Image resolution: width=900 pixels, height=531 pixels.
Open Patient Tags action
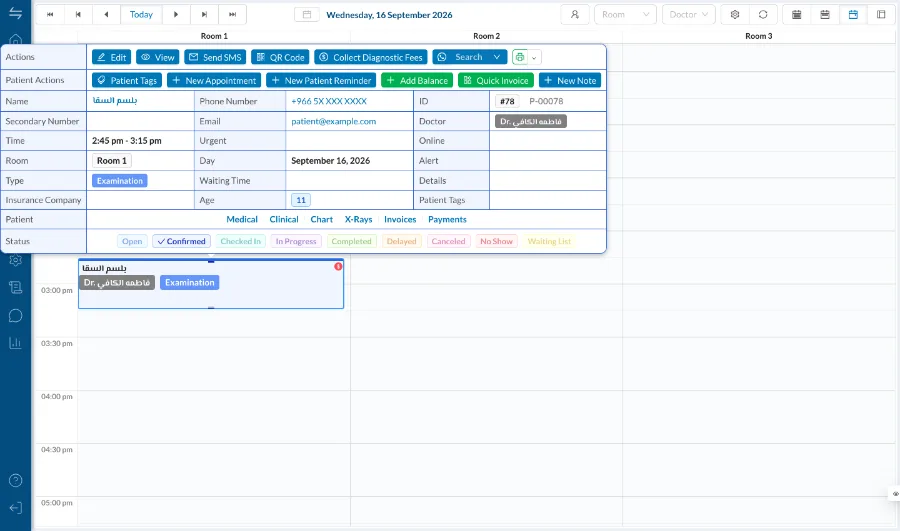[x=127, y=80]
